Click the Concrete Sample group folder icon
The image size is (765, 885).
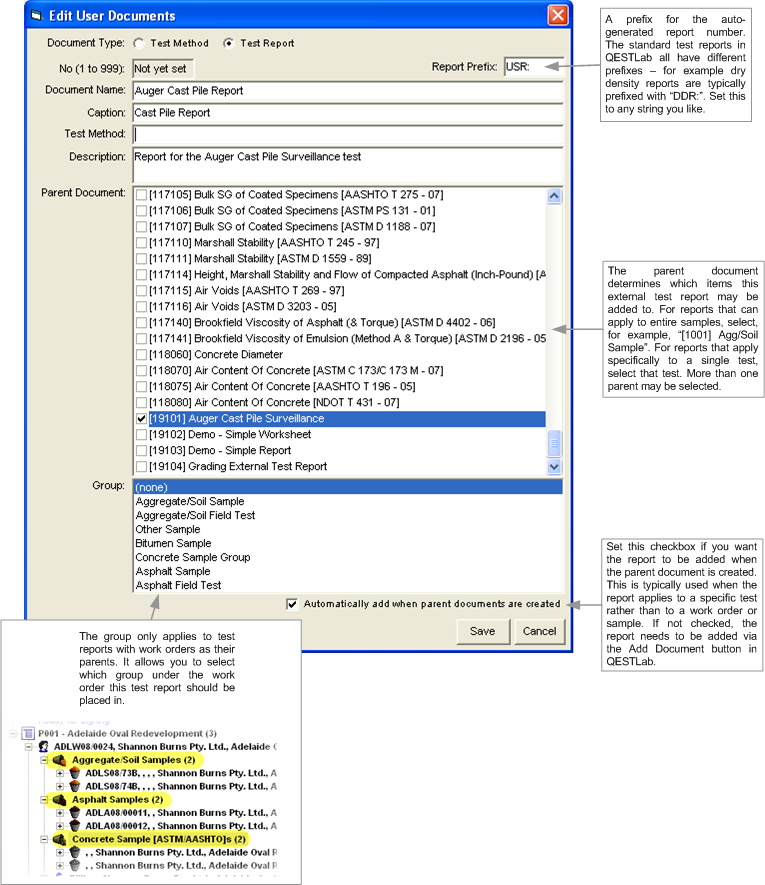point(60,840)
